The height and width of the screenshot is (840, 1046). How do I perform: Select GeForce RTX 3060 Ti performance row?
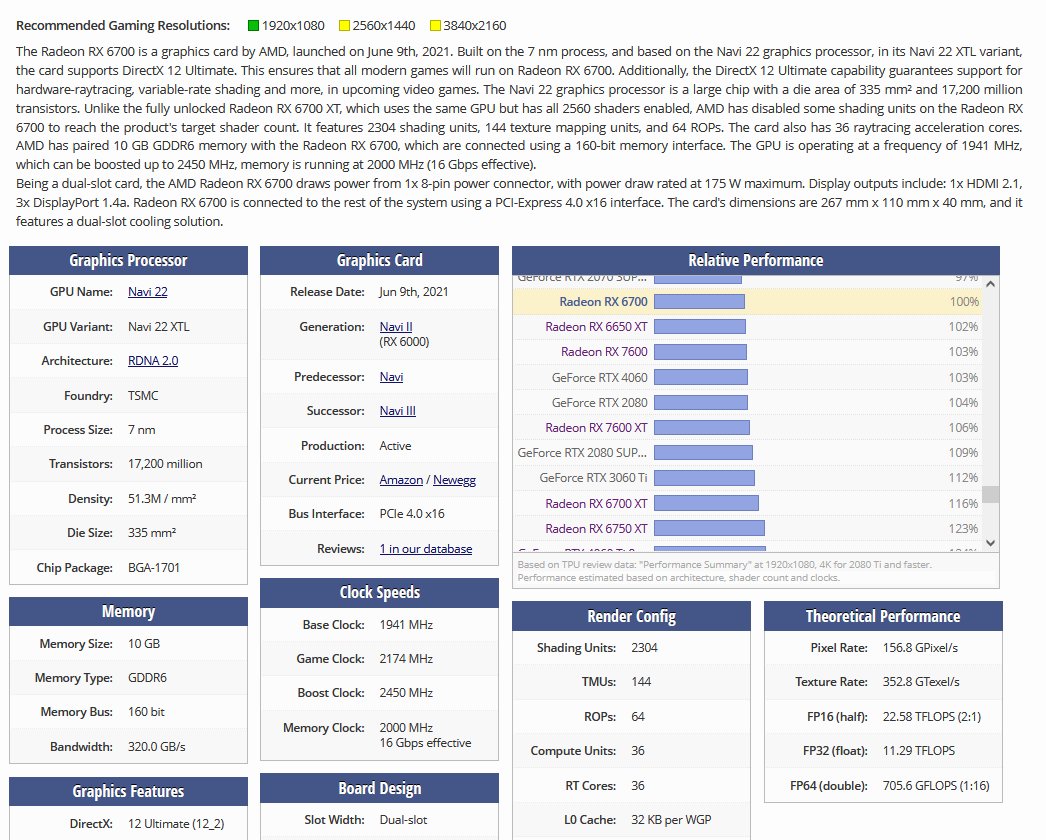[x=747, y=478]
